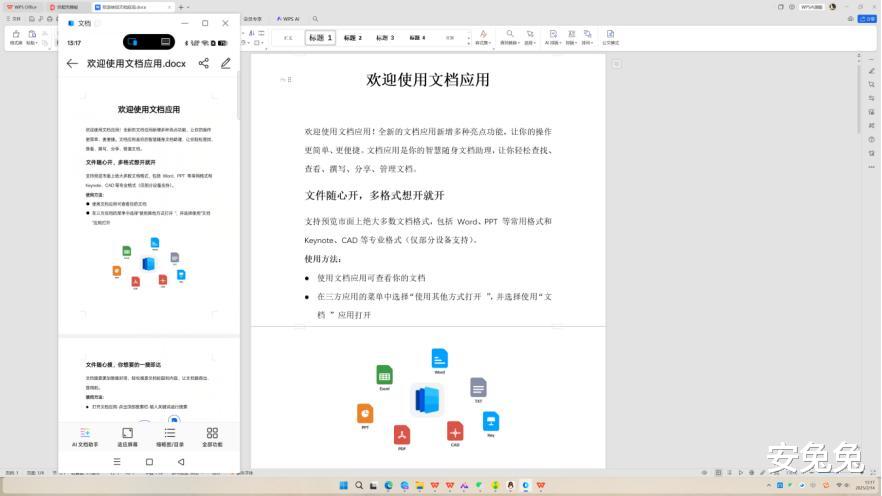Screen dimensions: 882x496
Task: Tap the phone recent-apps hamburger navigation icon
Action: pos(117,462)
